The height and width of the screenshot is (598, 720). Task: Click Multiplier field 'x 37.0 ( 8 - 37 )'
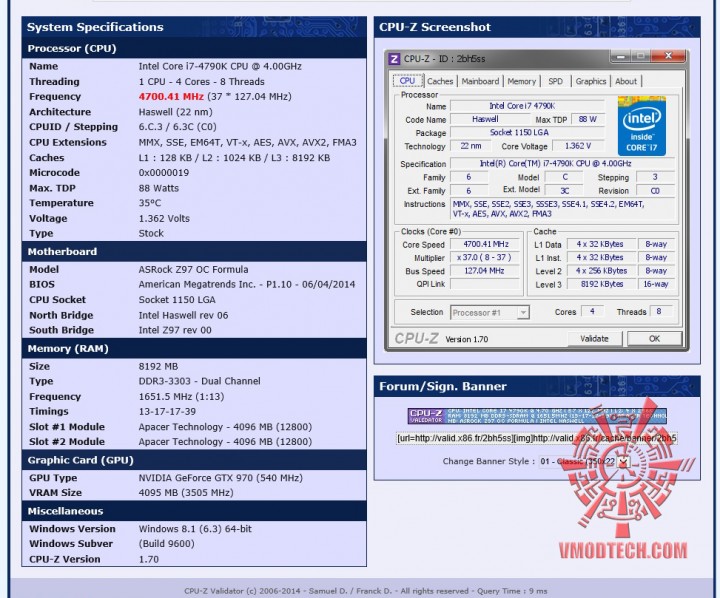click(x=485, y=258)
